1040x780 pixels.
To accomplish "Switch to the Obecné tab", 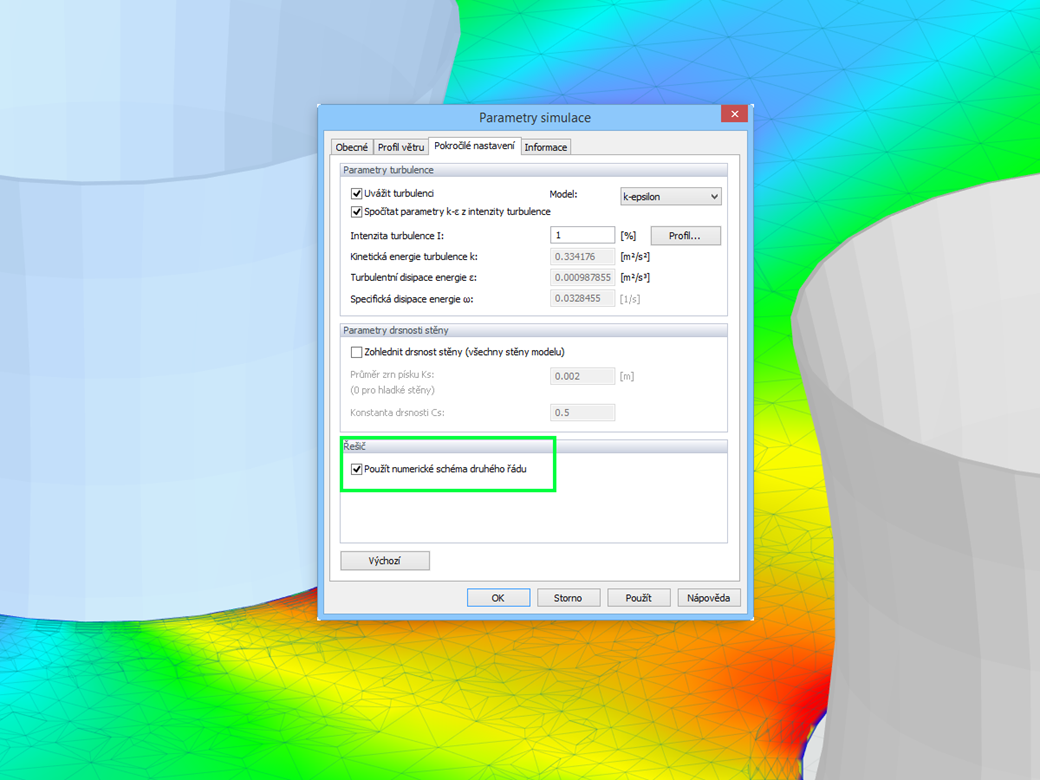I will pos(351,146).
